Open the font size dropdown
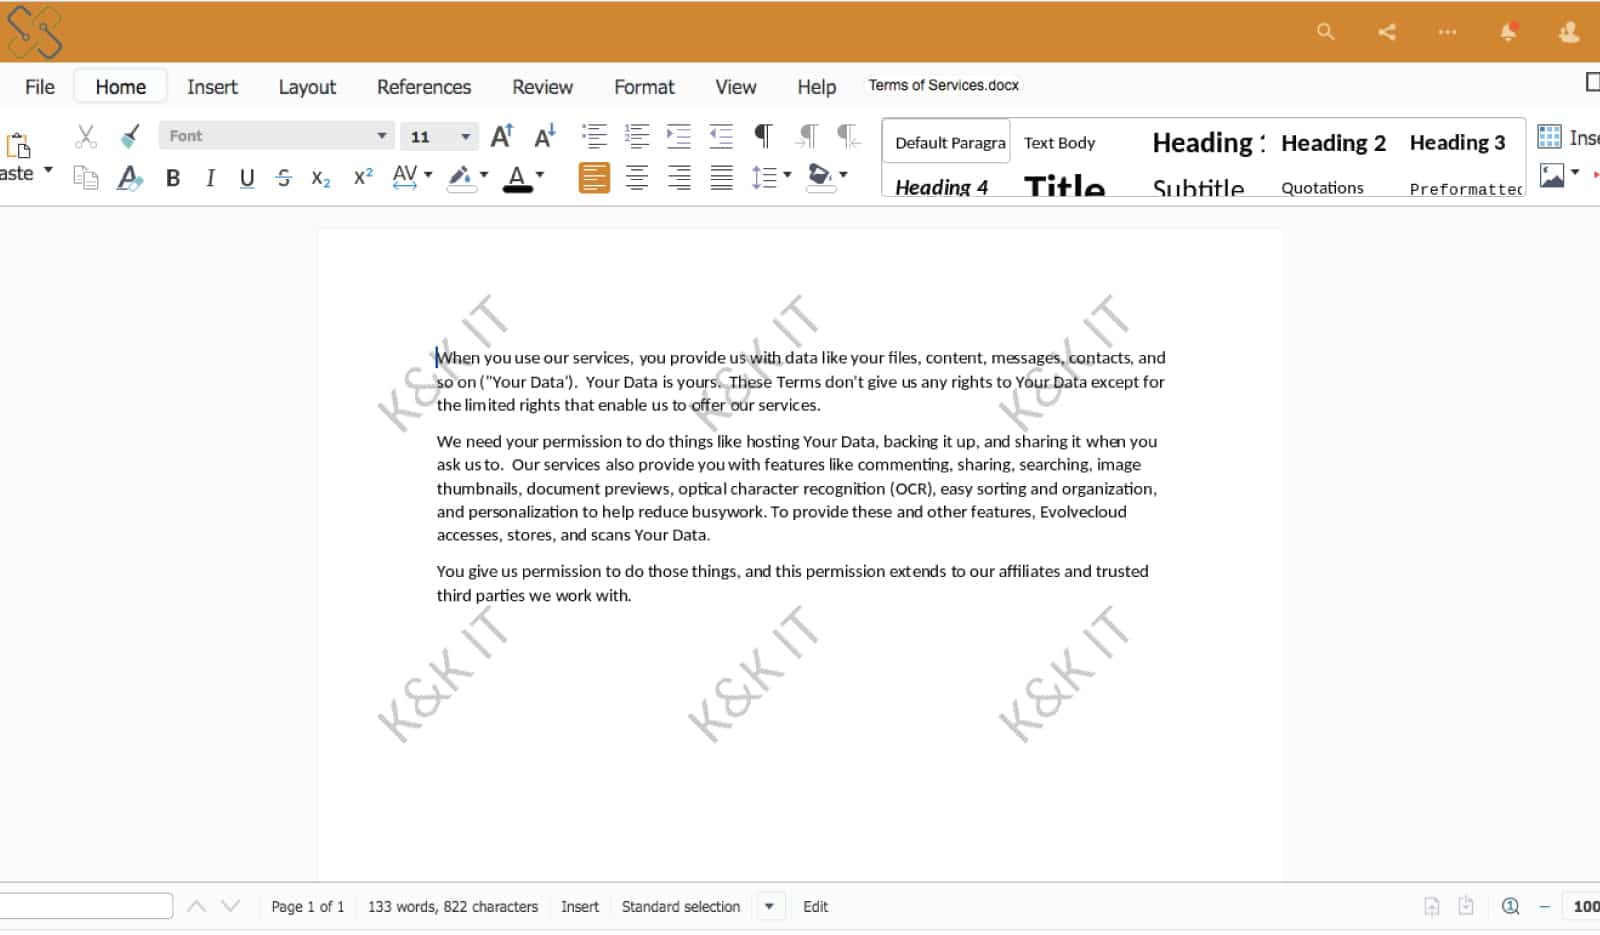This screenshot has height=935, width=1600. [x=464, y=134]
